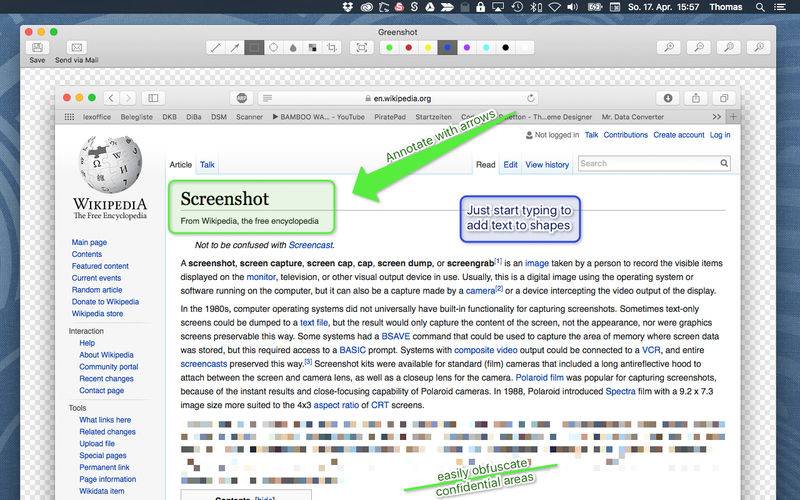Click the zoom out magnifier button
The height and width of the screenshot is (500, 800).
click(699, 47)
